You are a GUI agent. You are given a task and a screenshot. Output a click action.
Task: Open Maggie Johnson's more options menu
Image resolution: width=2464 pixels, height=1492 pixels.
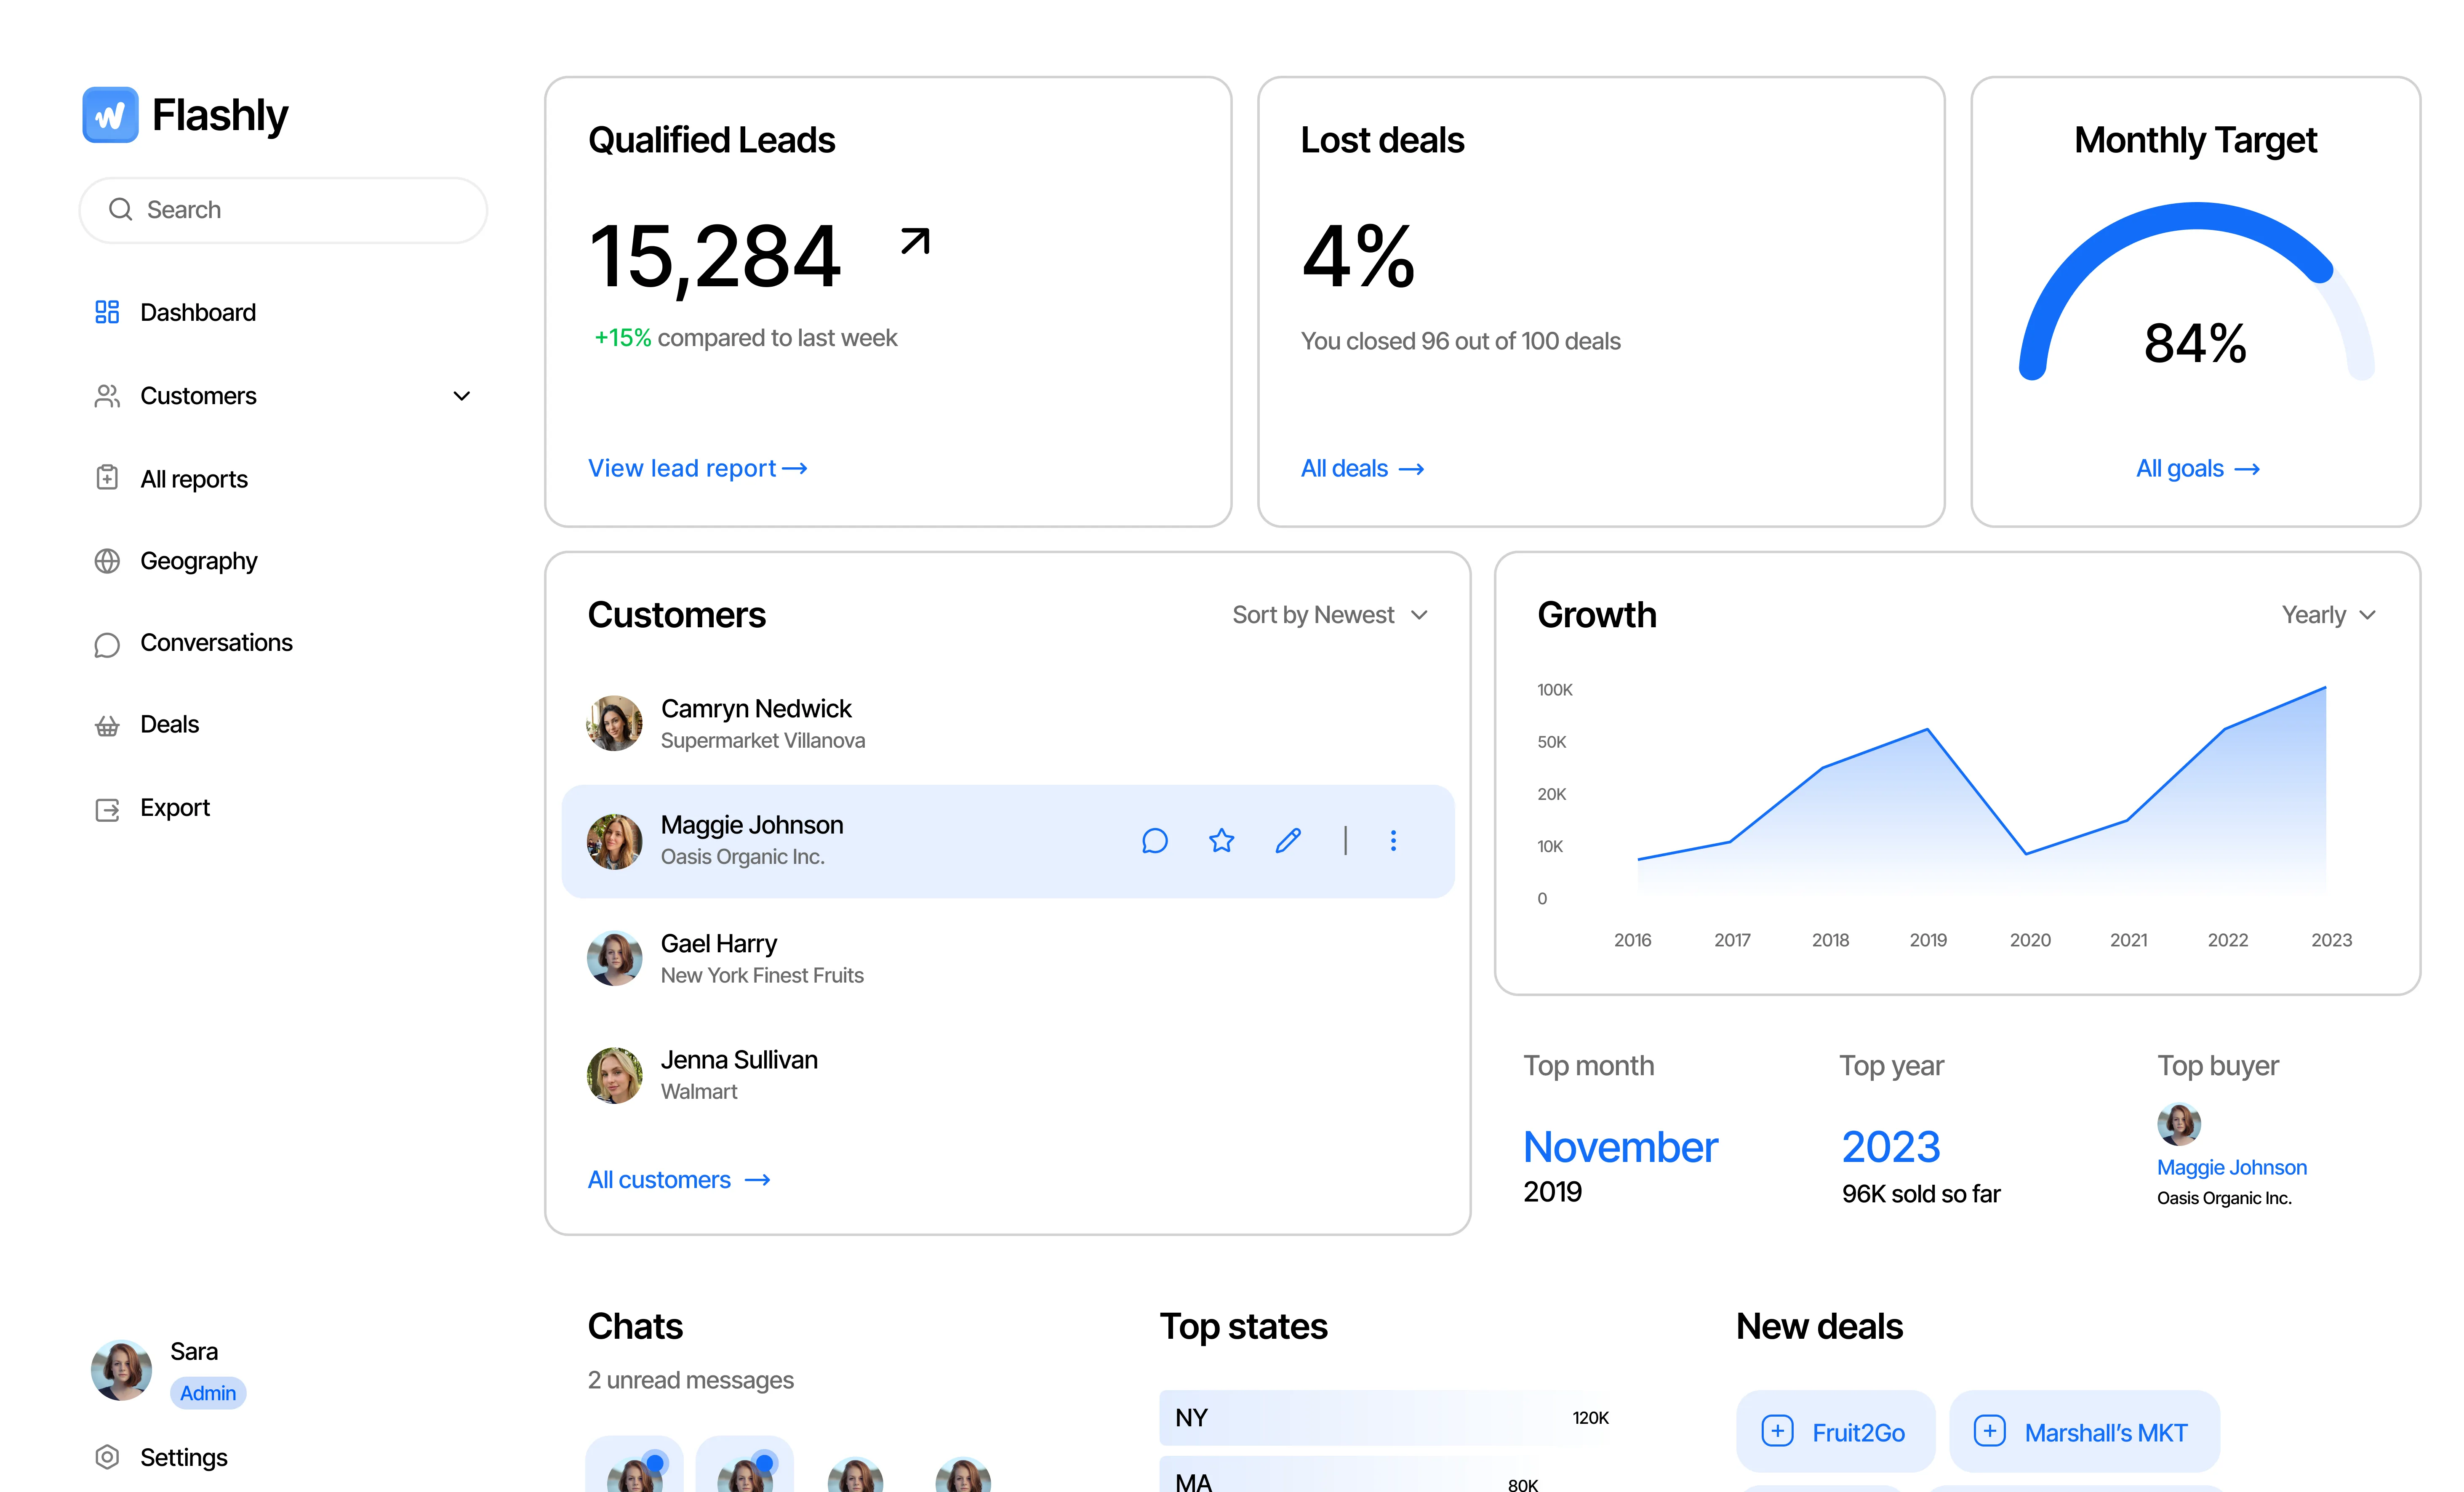click(1393, 841)
